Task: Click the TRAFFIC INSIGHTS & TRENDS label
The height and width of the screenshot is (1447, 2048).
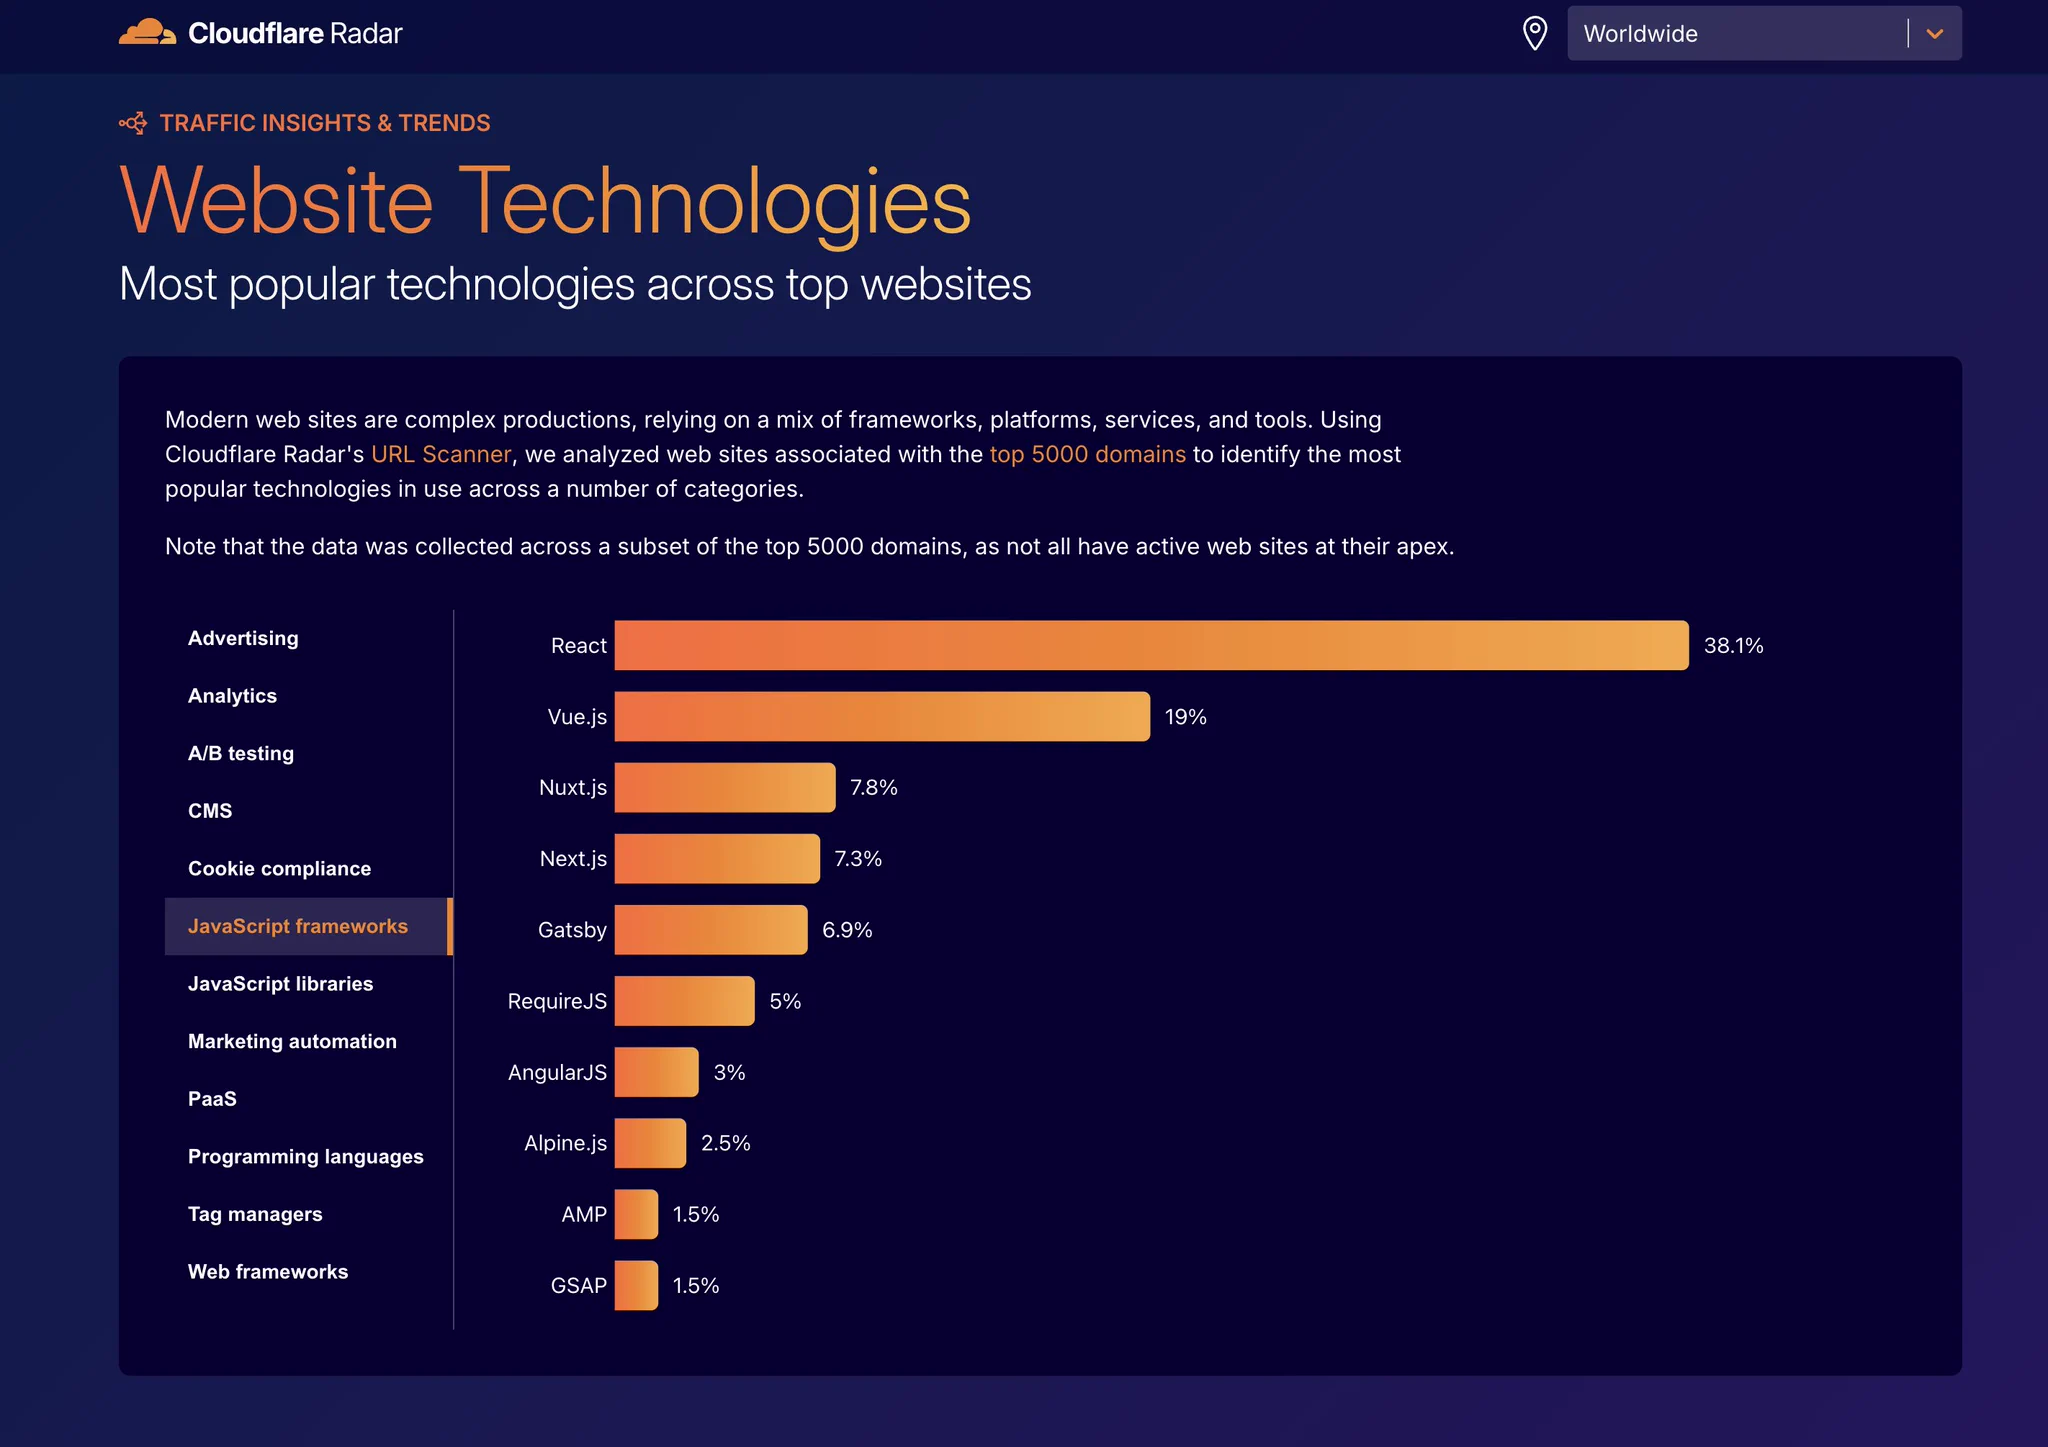Action: tap(325, 123)
